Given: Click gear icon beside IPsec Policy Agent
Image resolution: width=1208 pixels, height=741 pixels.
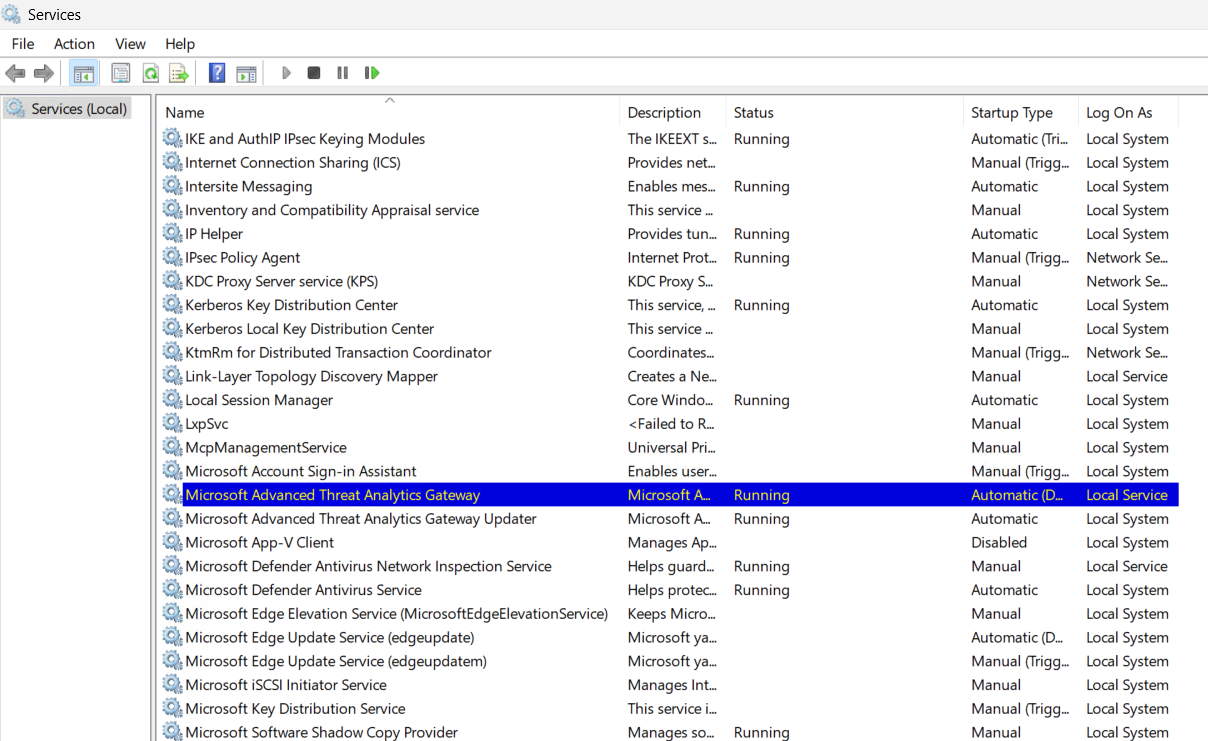Looking at the screenshot, I should [173, 258].
